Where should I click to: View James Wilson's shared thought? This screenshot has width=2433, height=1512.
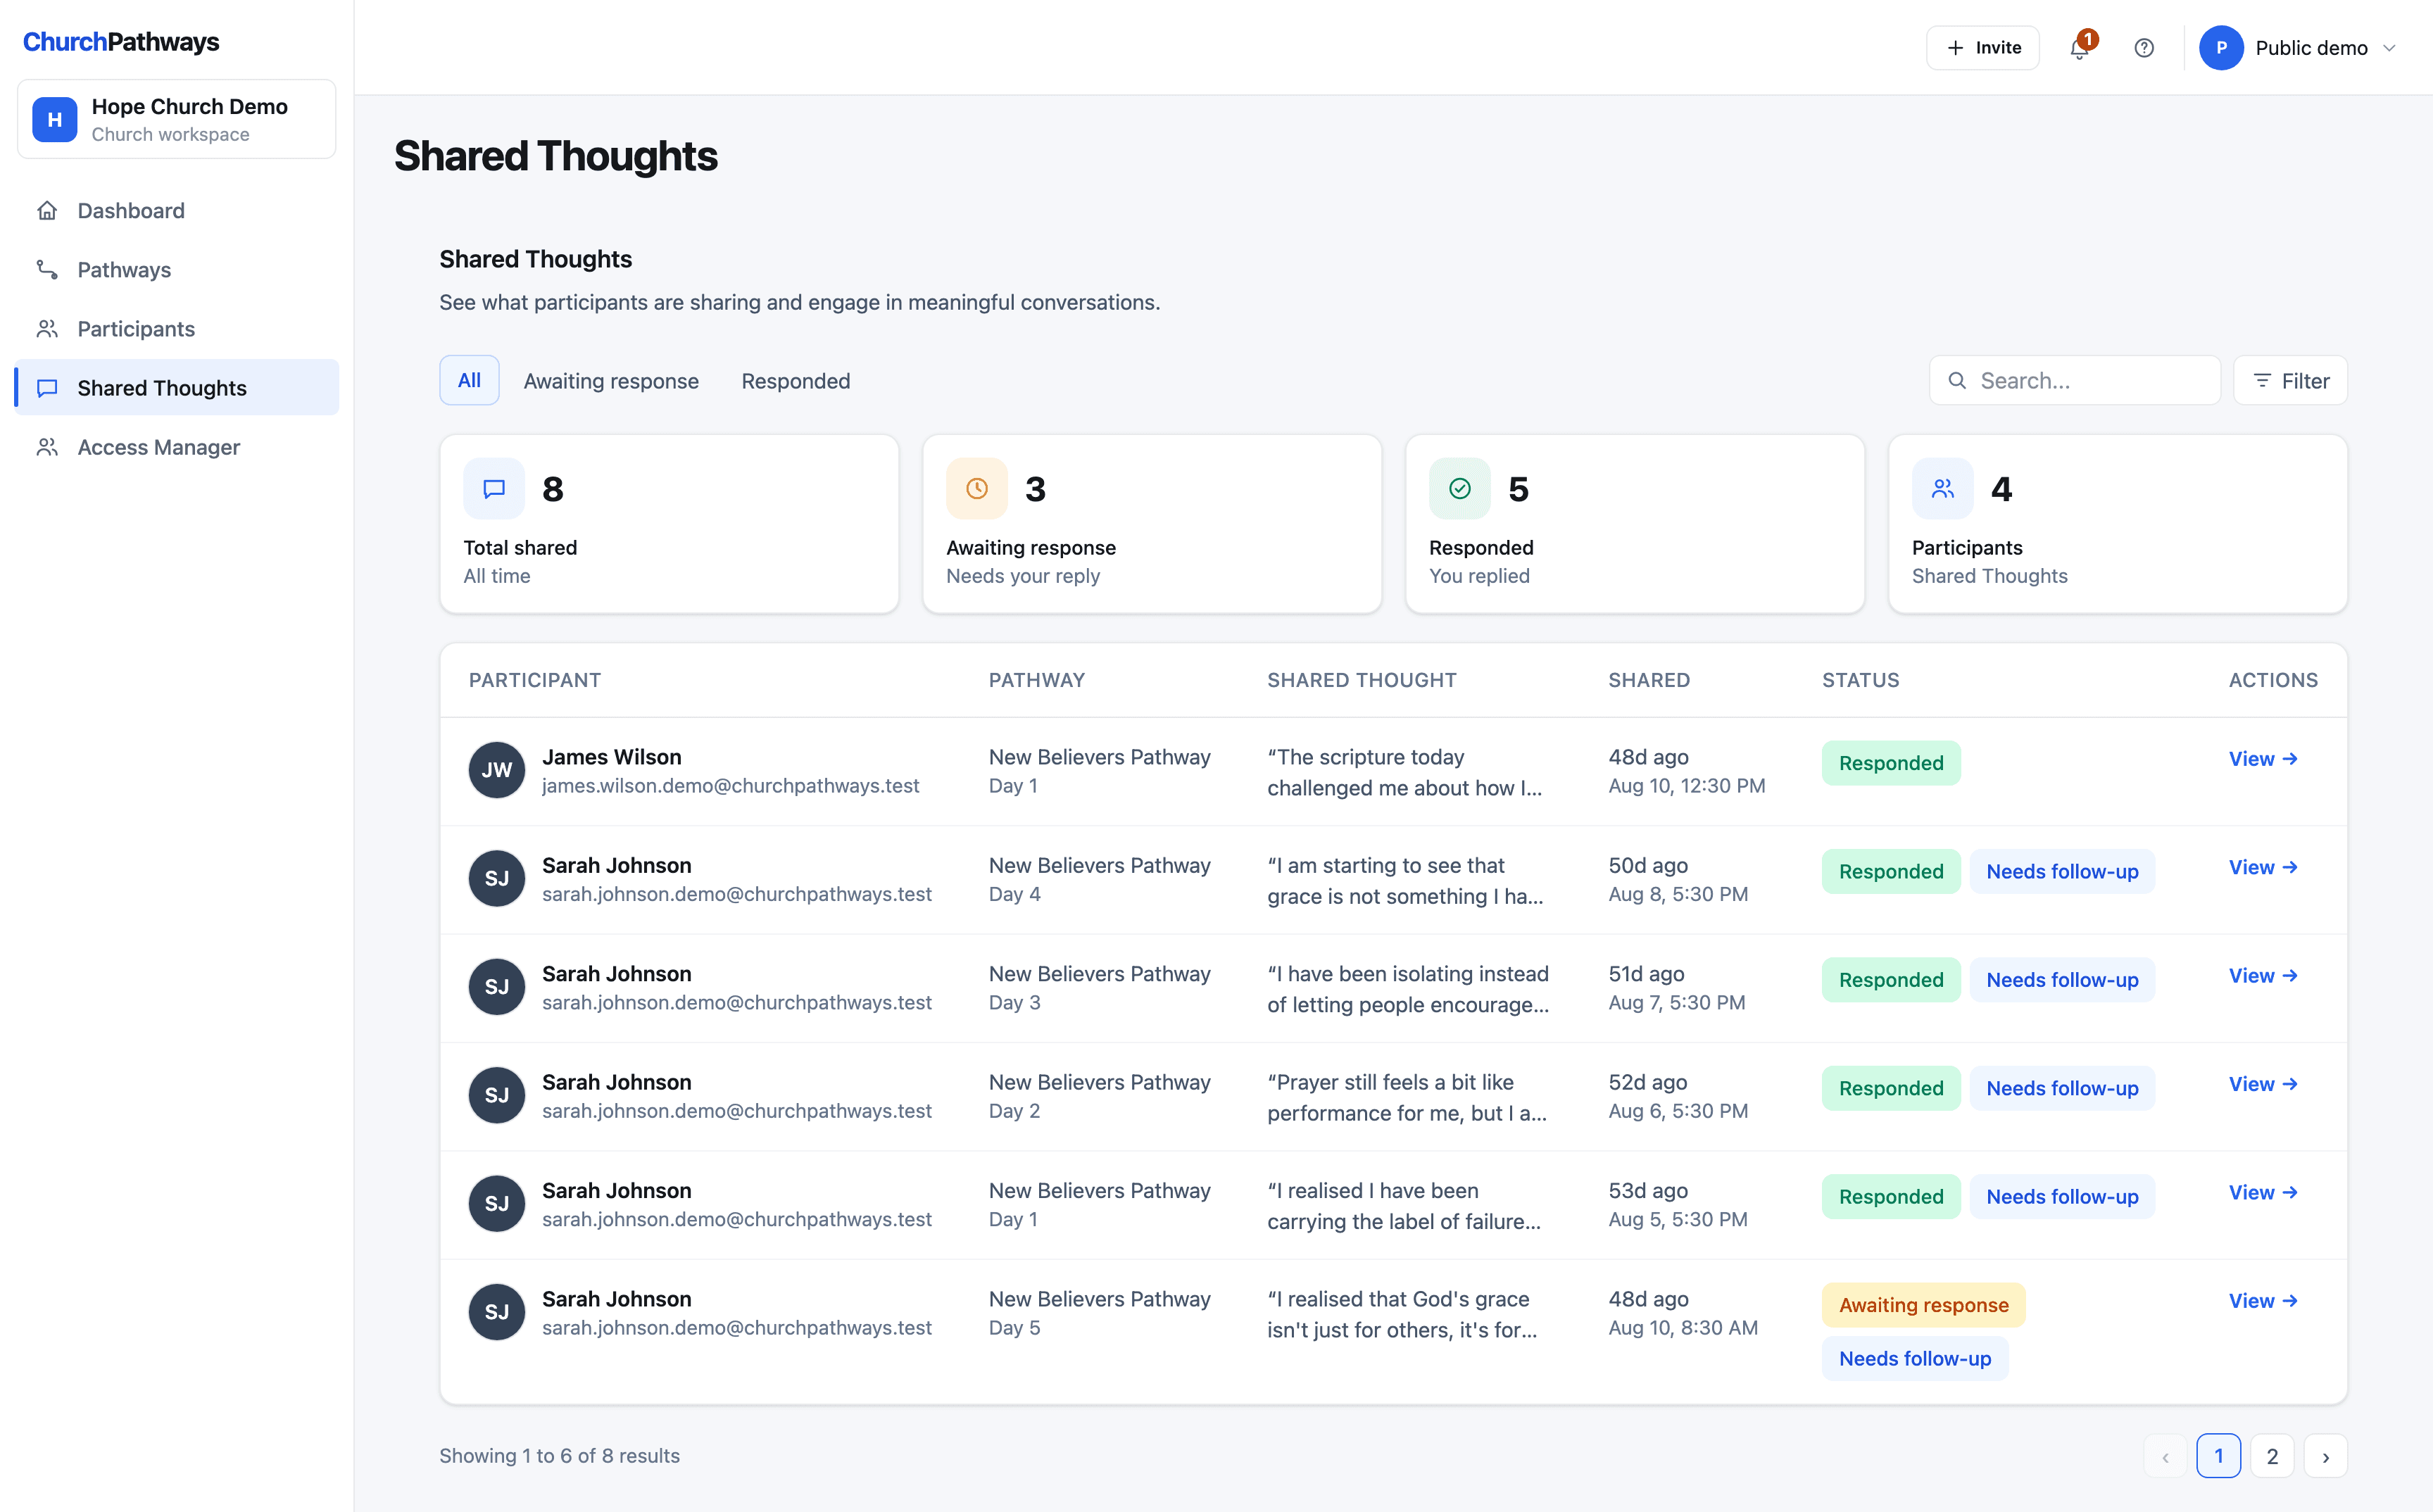(2263, 759)
